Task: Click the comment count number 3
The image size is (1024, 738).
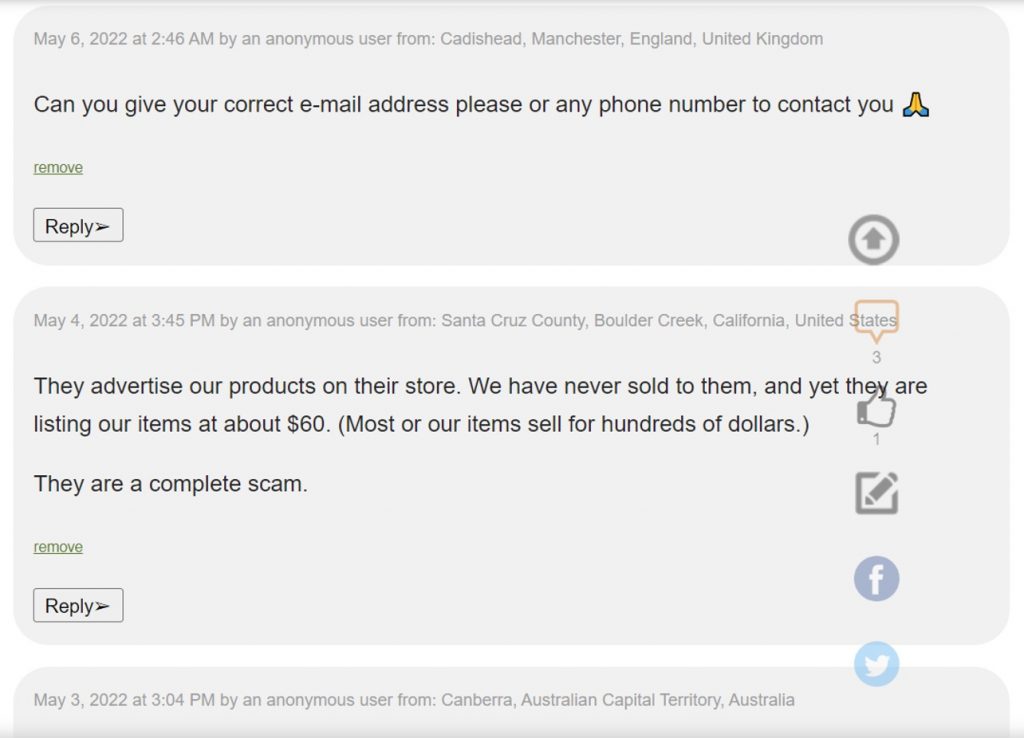Action: point(876,357)
